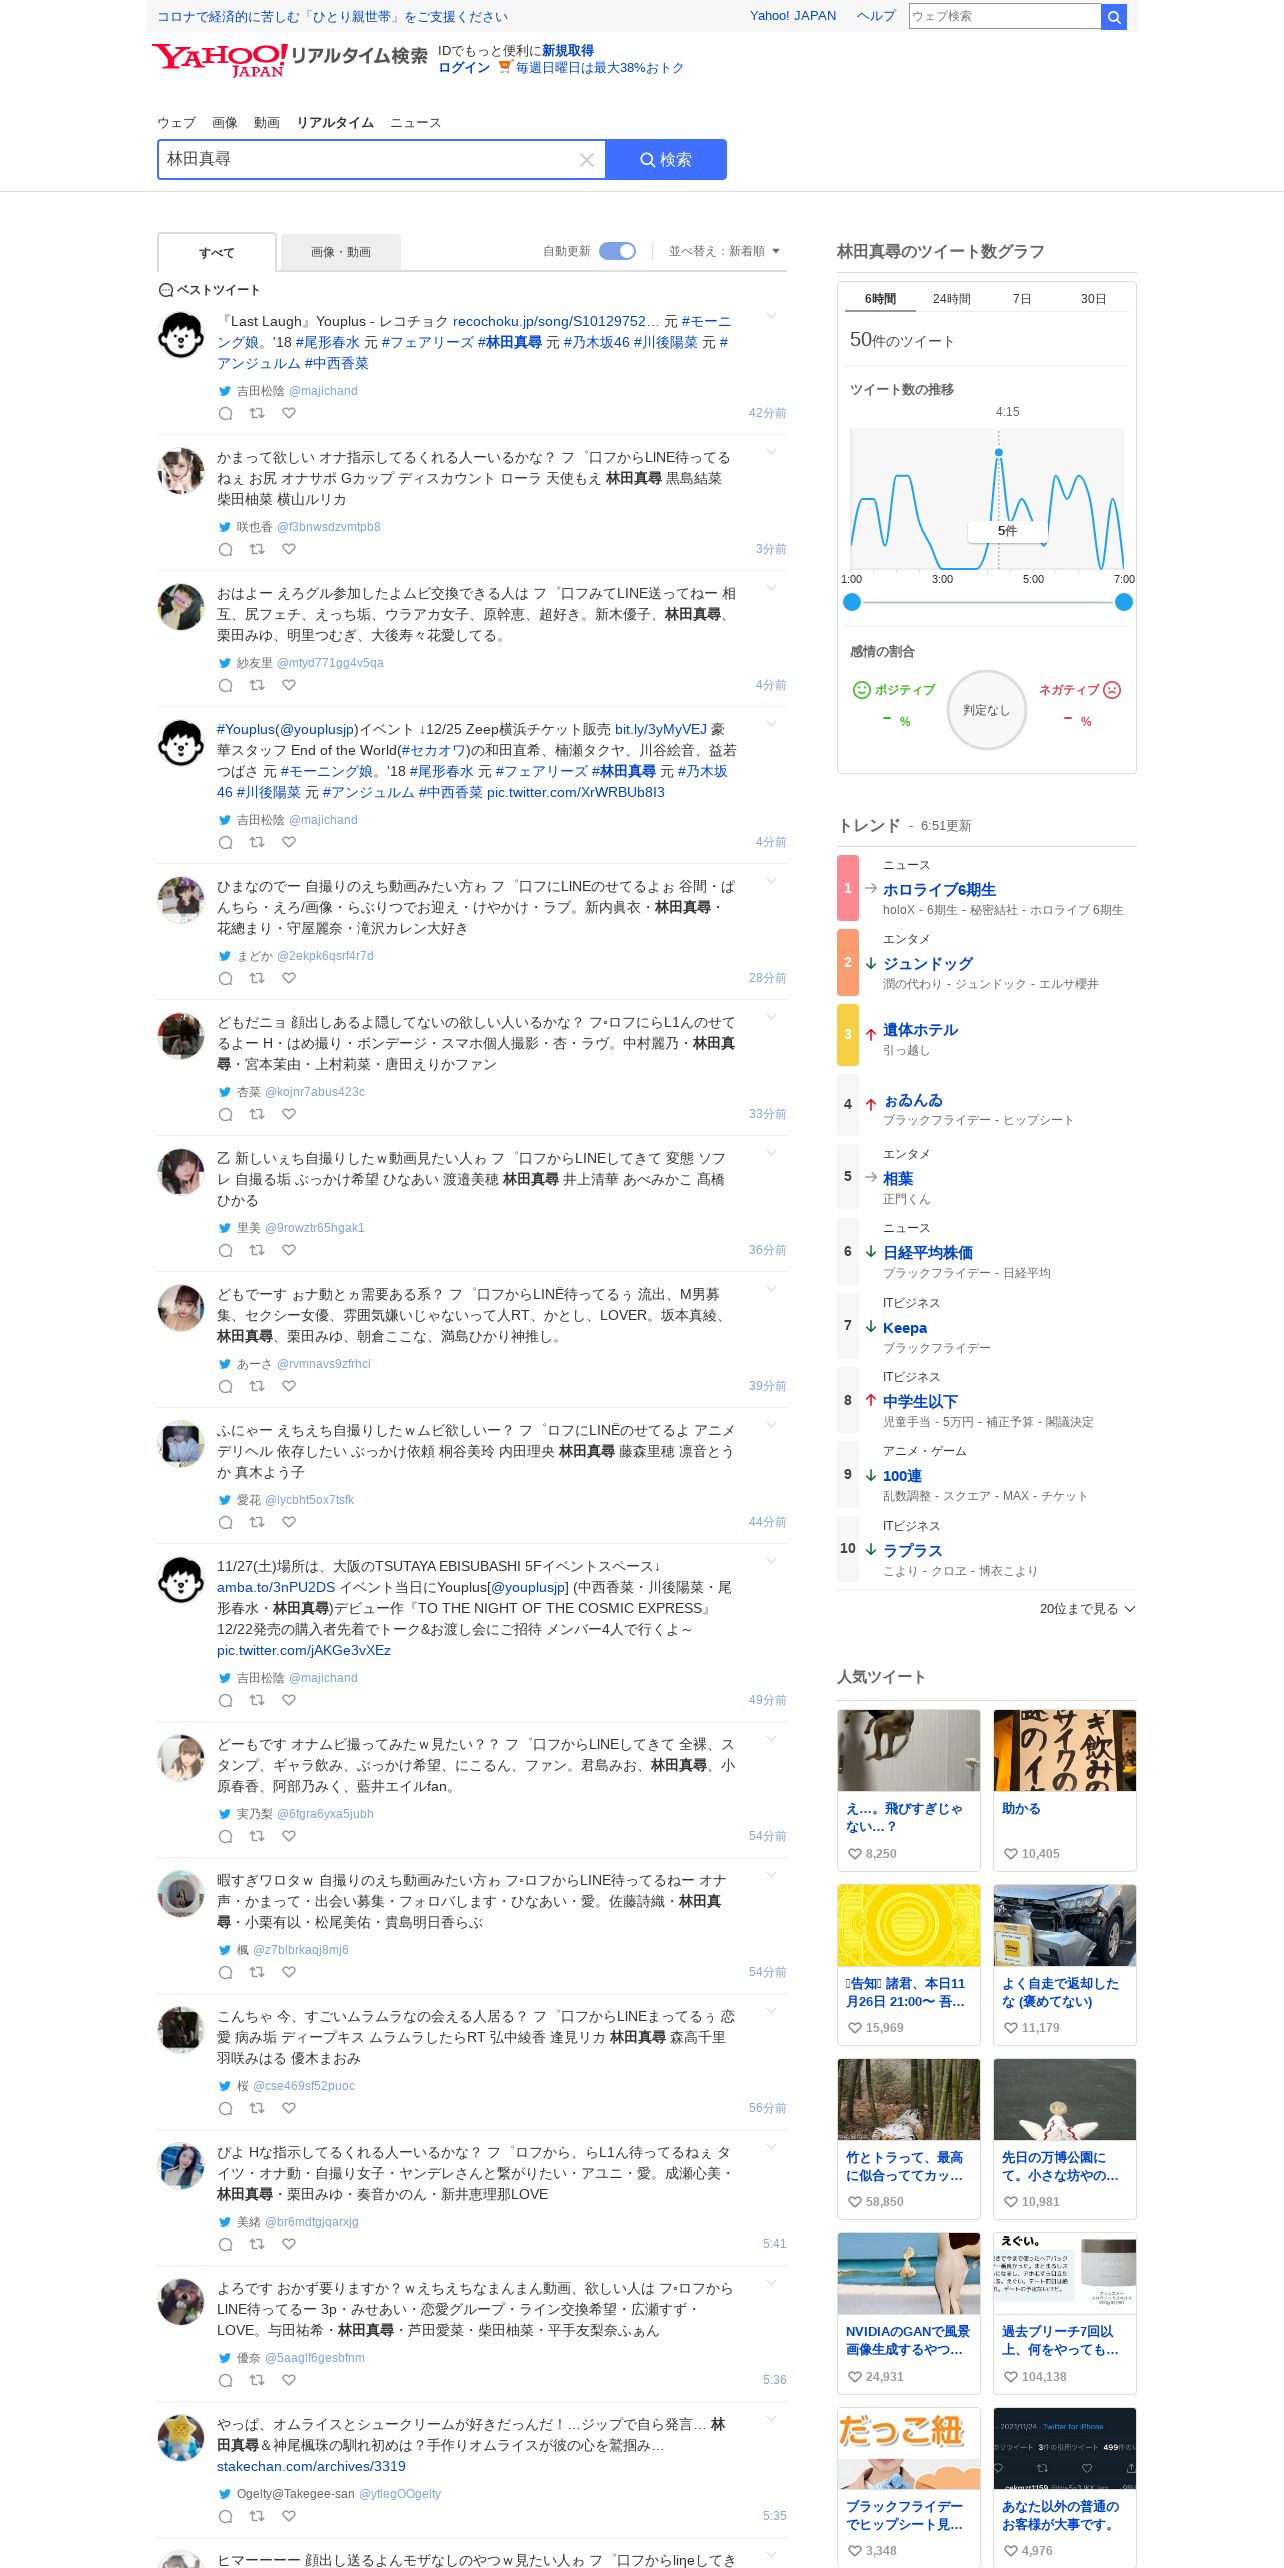Click the positive sentiment smiley icon
The height and width of the screenshot is (2568, 1284).
point(861,690)
